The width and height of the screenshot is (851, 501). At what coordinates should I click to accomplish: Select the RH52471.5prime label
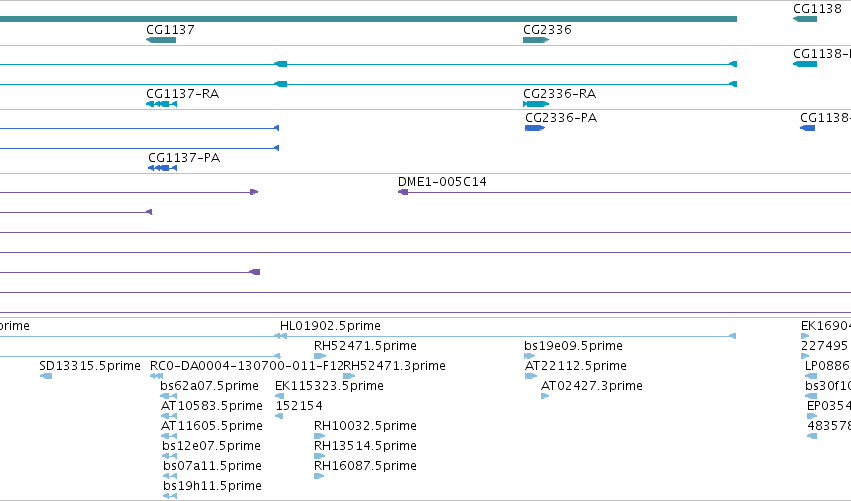tap(365, 346)
